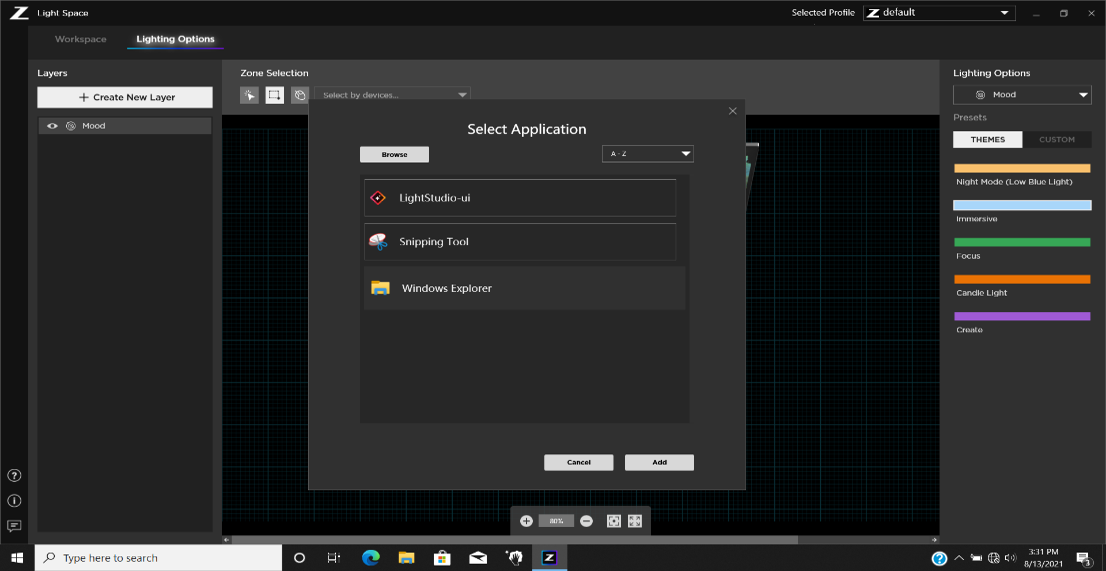The width and height of the screenshot is (1106, 571).
Task: Open the feedback chat icon
Action: pyautogui.click(x=14, y=526)
